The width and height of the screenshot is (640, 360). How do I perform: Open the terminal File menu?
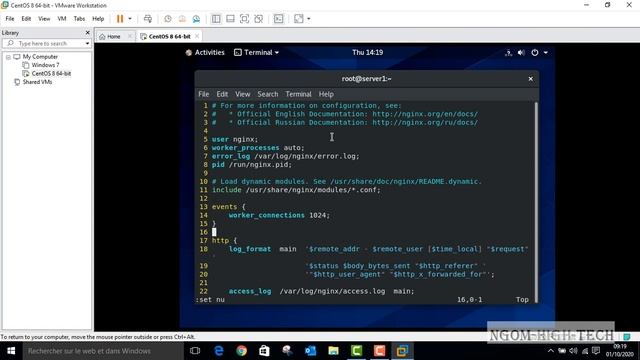204,94
